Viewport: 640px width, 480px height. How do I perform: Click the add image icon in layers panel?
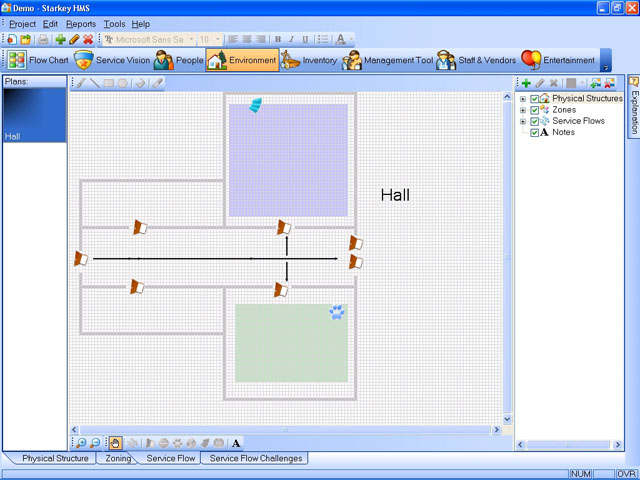[596, 83]
